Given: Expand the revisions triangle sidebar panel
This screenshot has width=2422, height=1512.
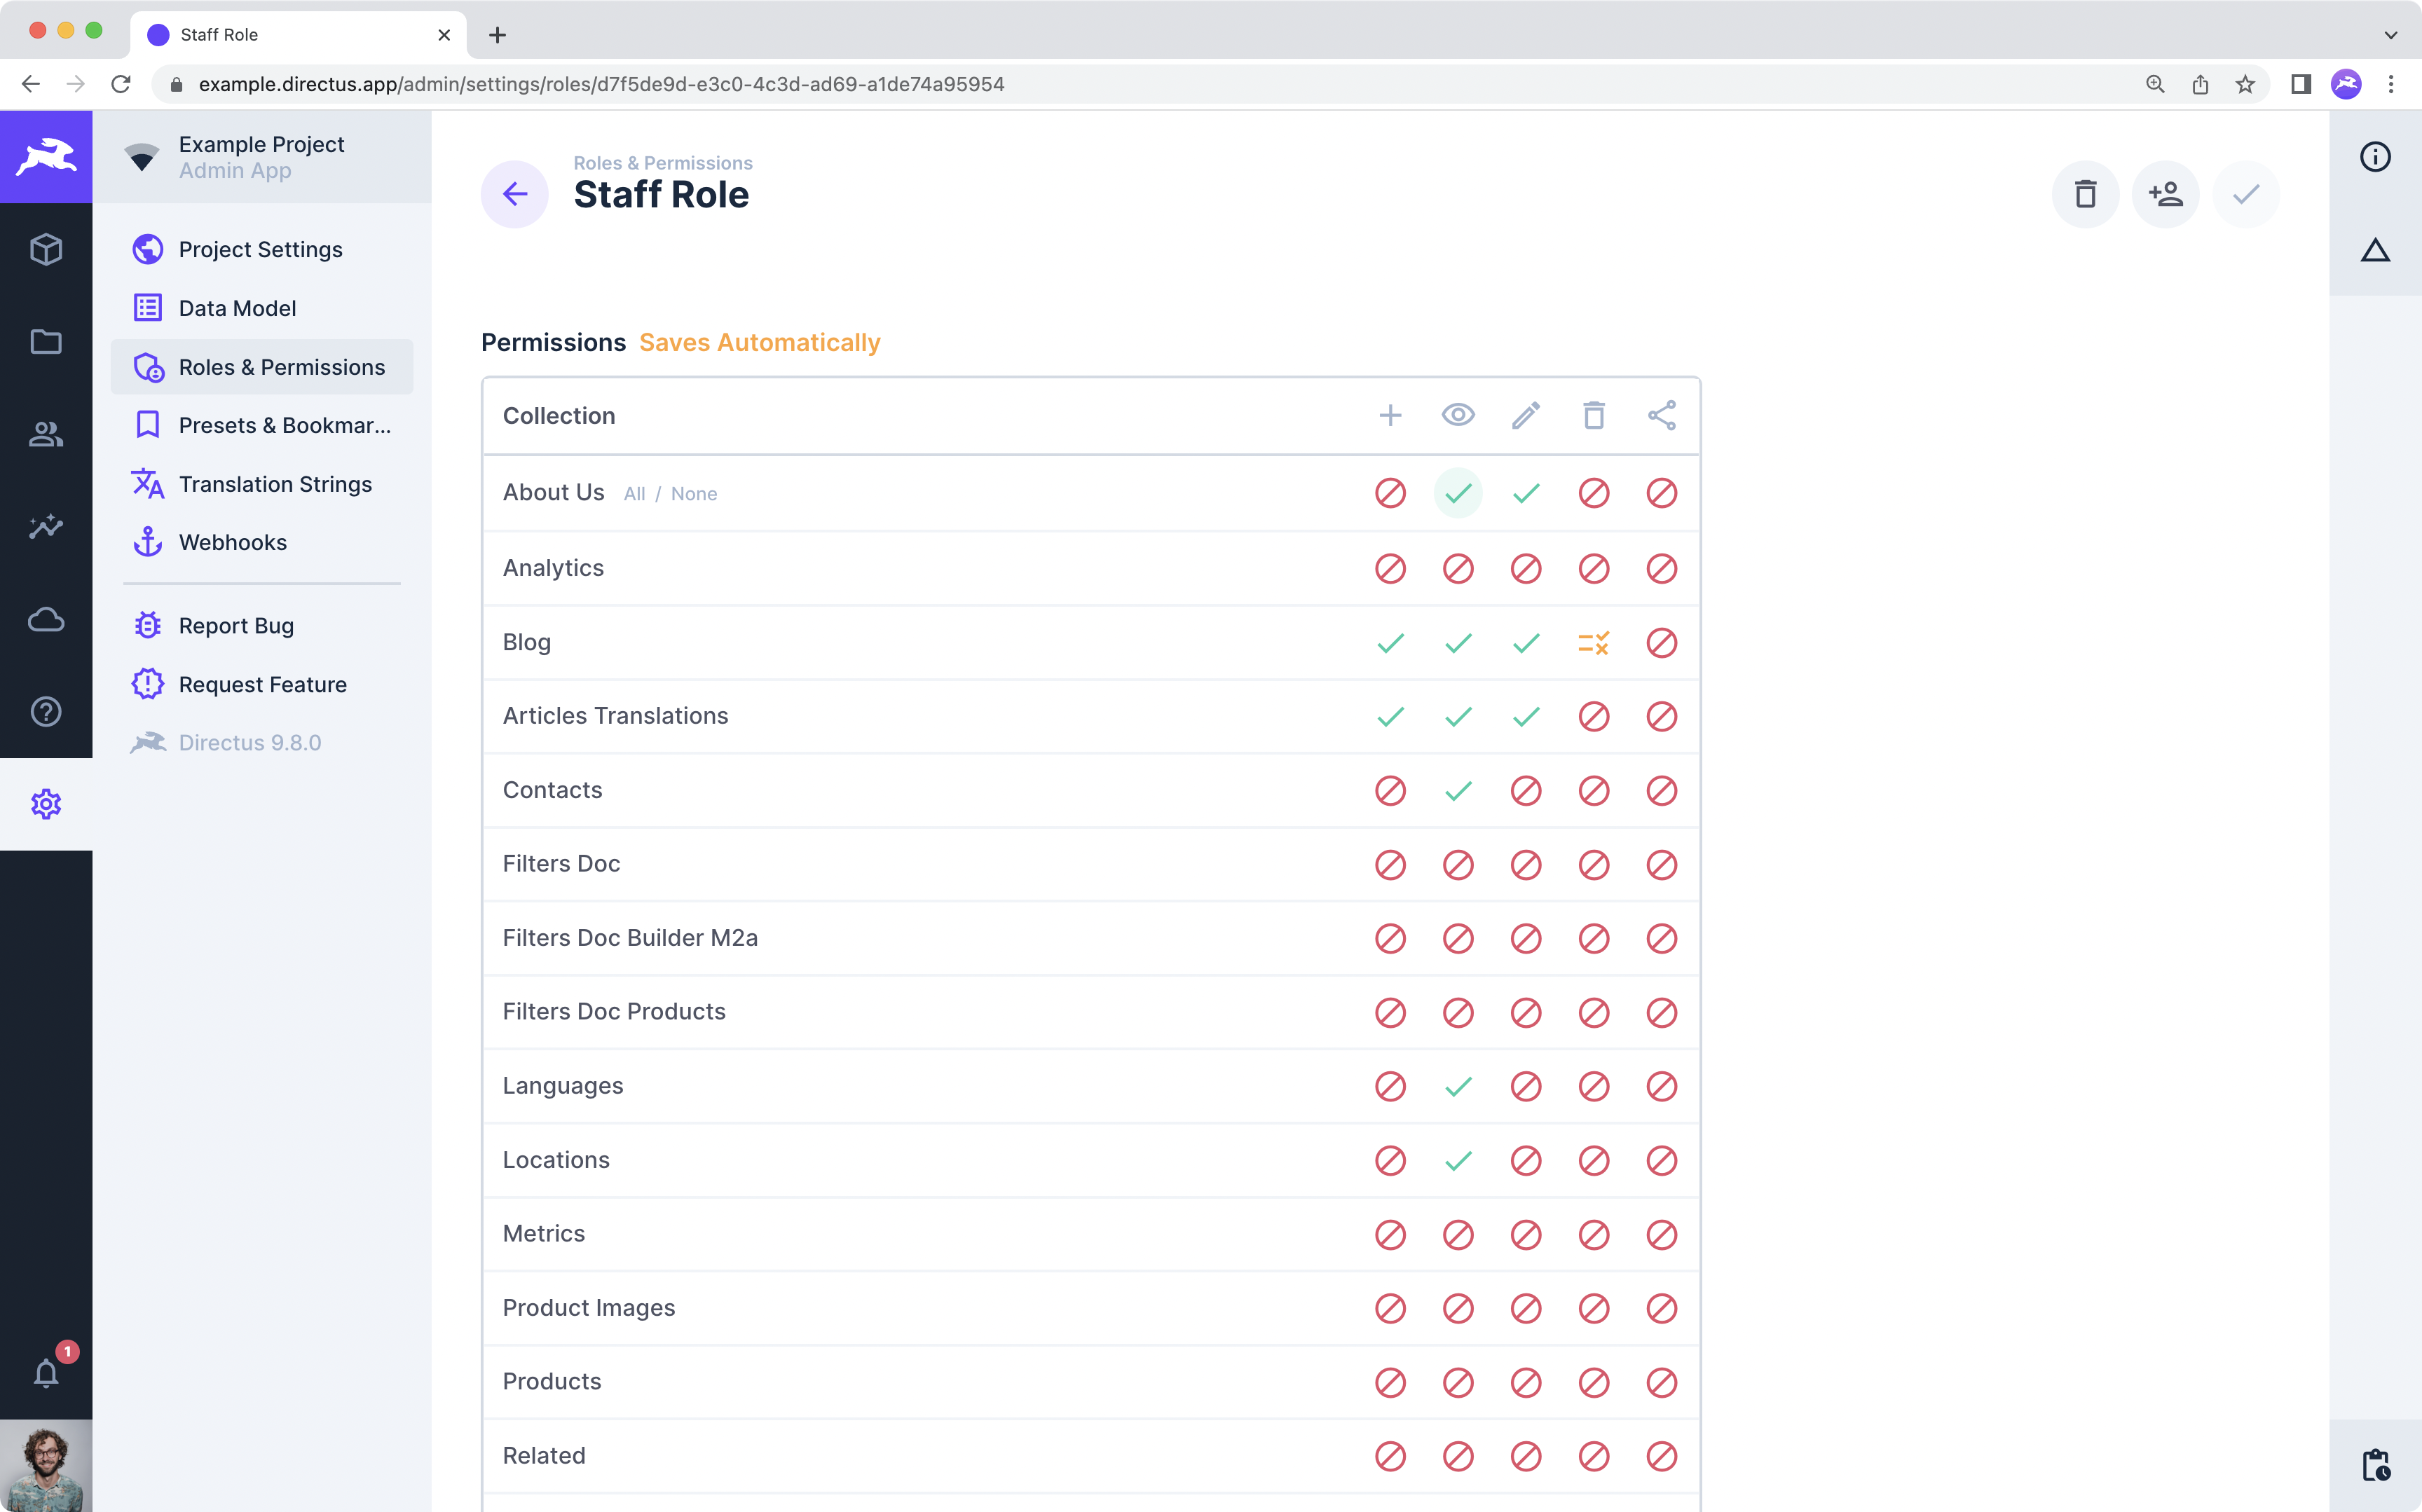Looking at the screenshot, I should [x=2375, y=250].
